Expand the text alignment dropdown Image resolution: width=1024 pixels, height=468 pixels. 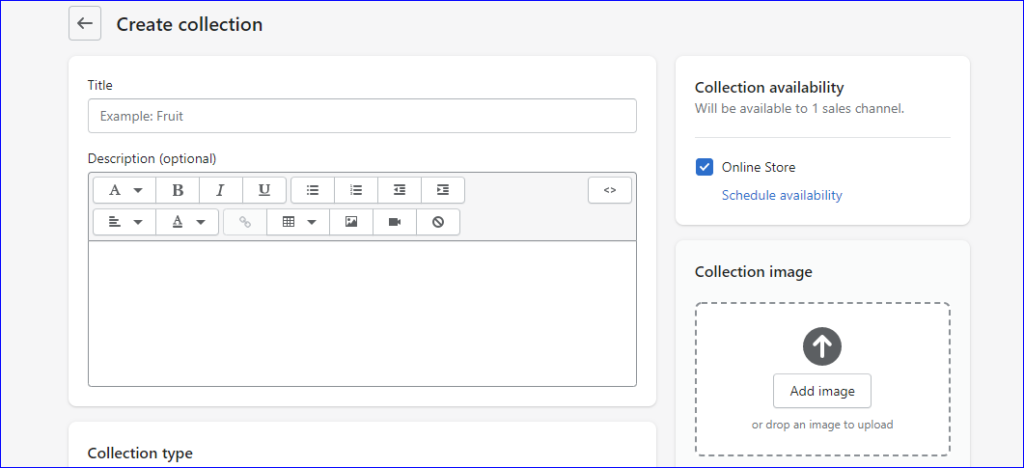click(x=125, y=222)
